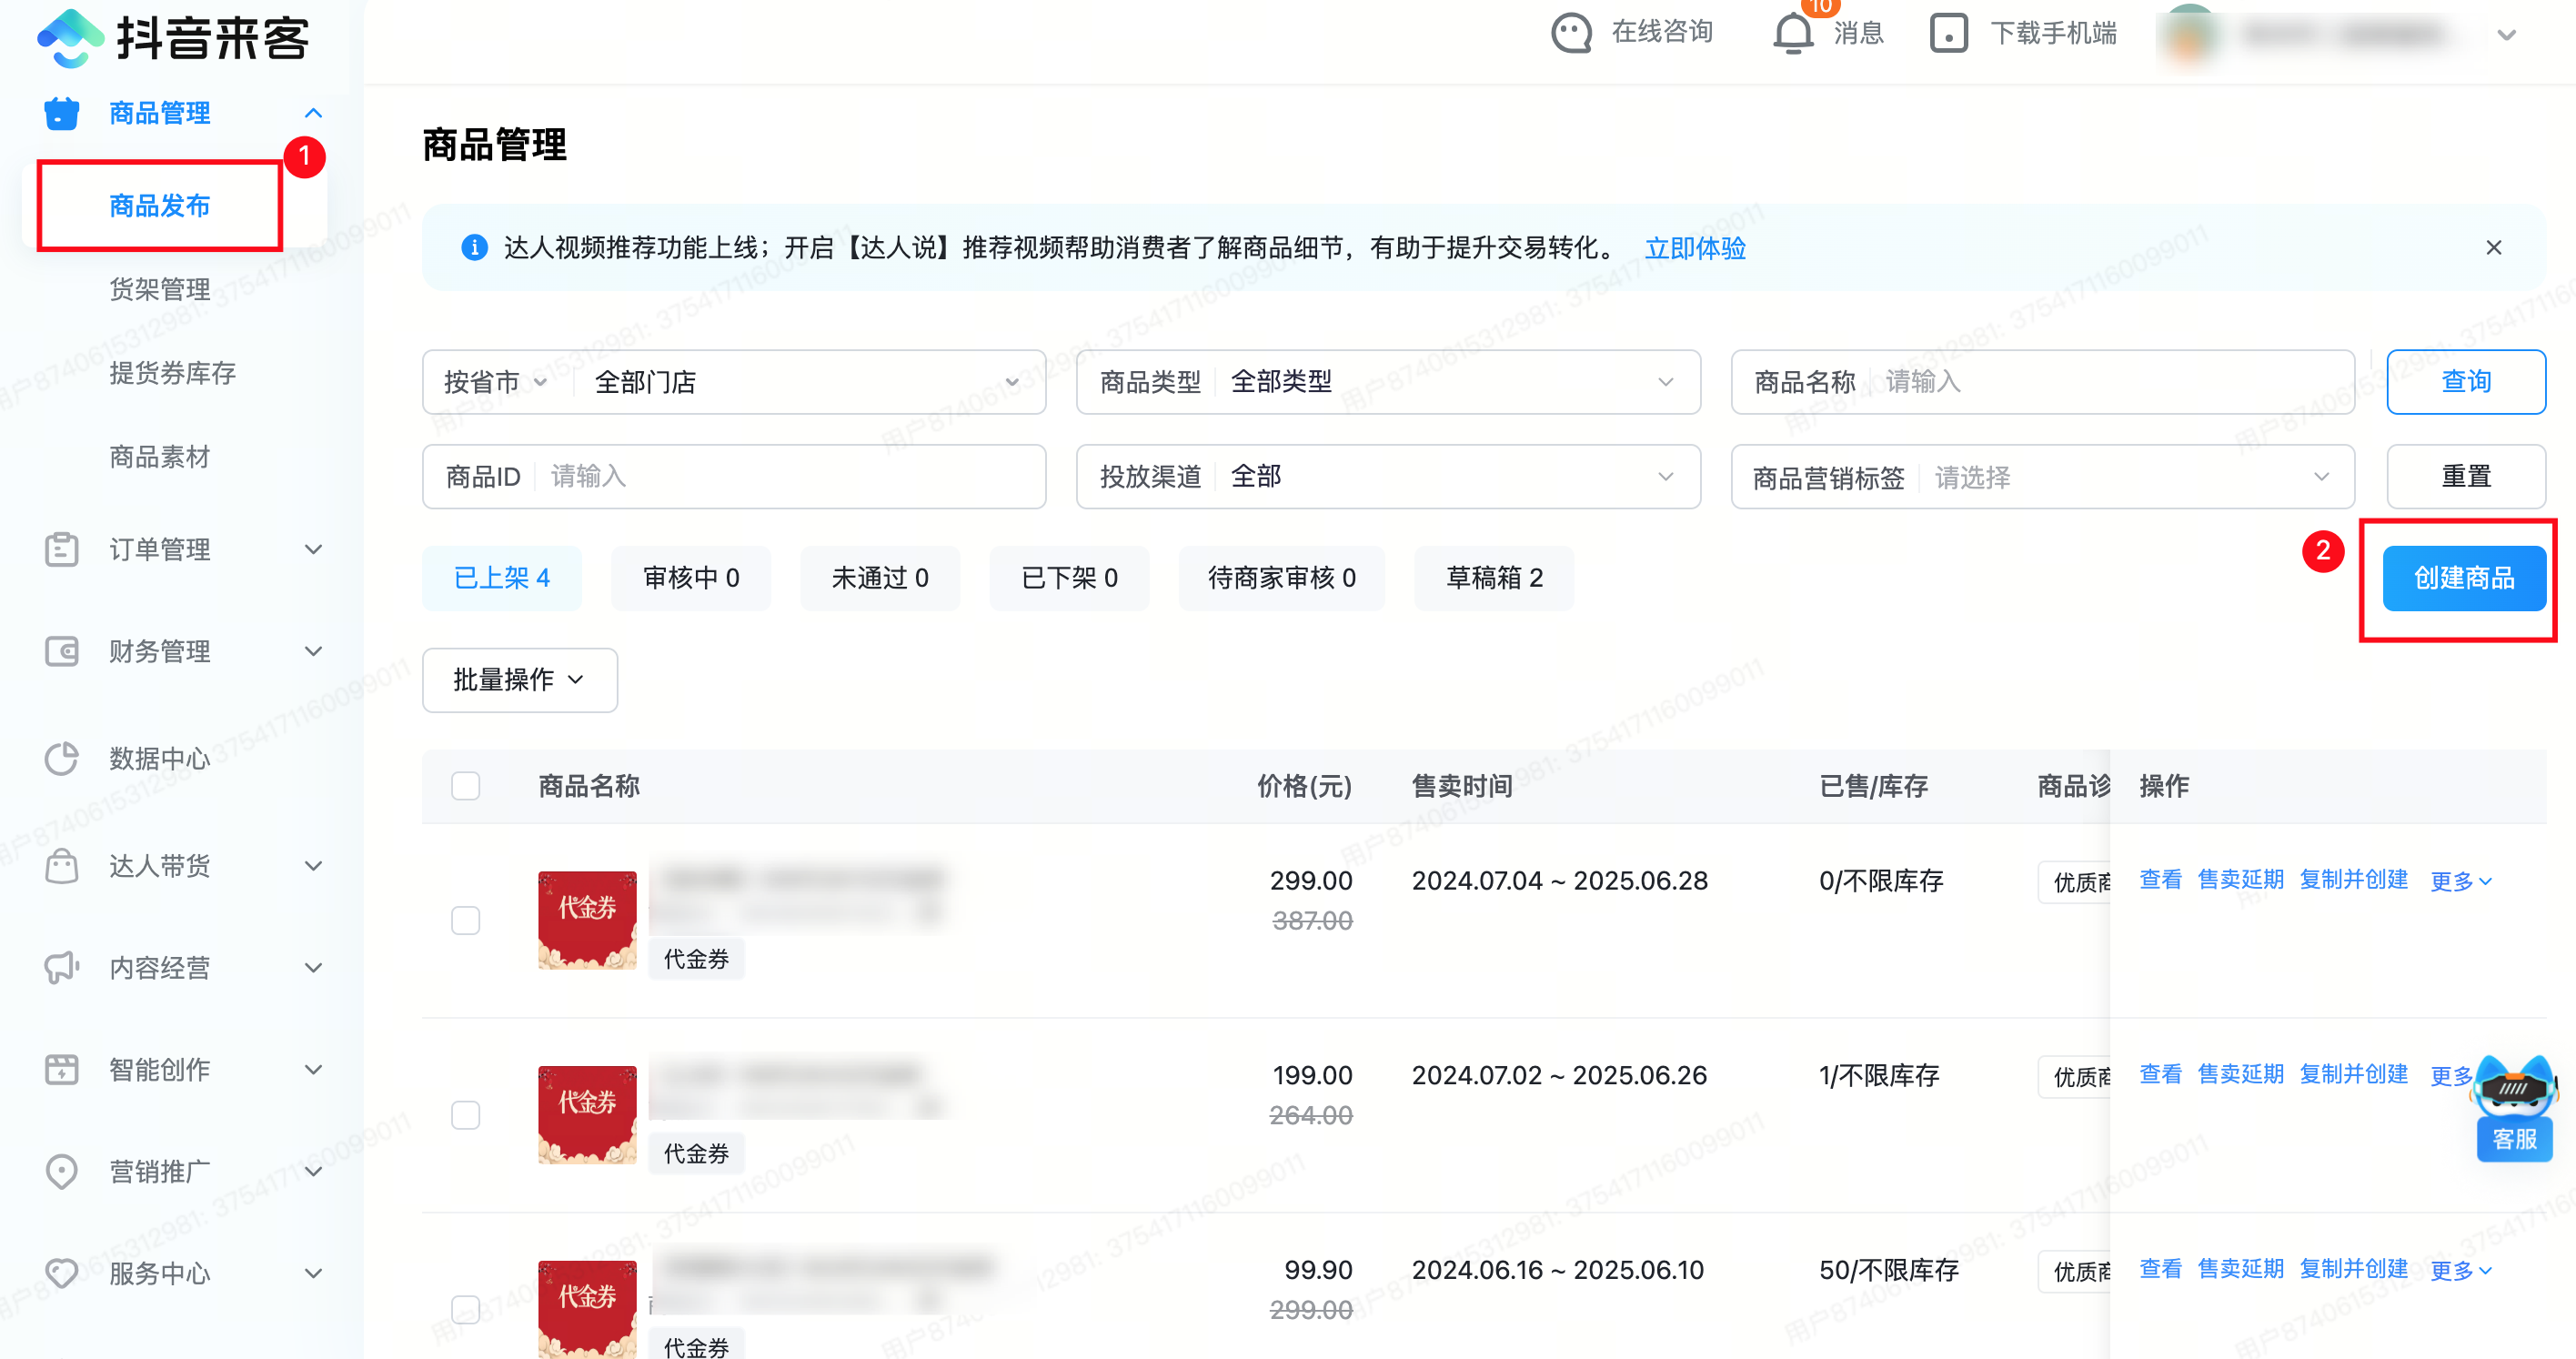The image size is (2576, 1359).
Task: Check the 299.00 voucher row checkbox
Action: coord(465,920)
